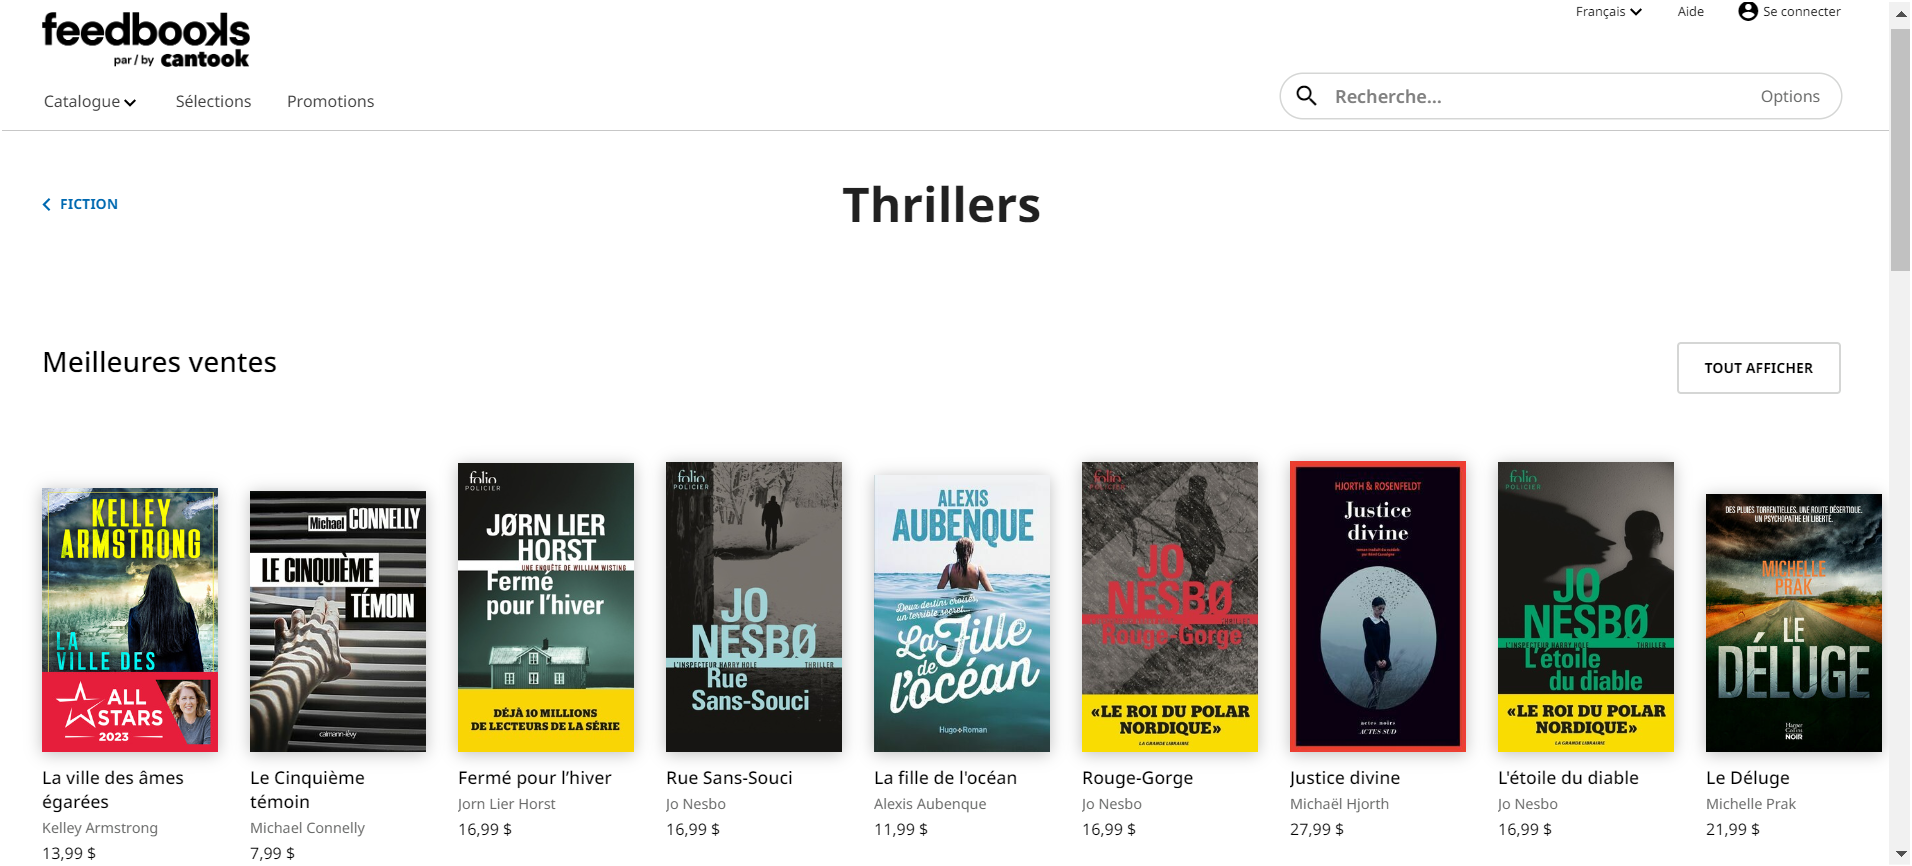1912x866 pixels.
Task: Click the 11,99 $ price of La fille de l'océan
Action: coord(901,829)
